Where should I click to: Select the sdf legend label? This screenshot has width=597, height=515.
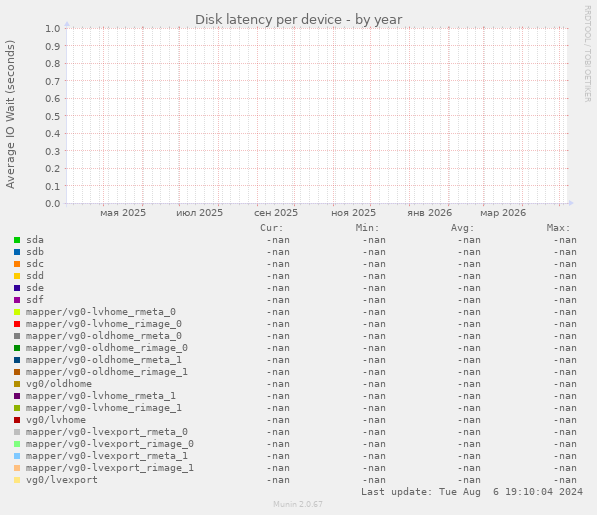coord(35,300)
